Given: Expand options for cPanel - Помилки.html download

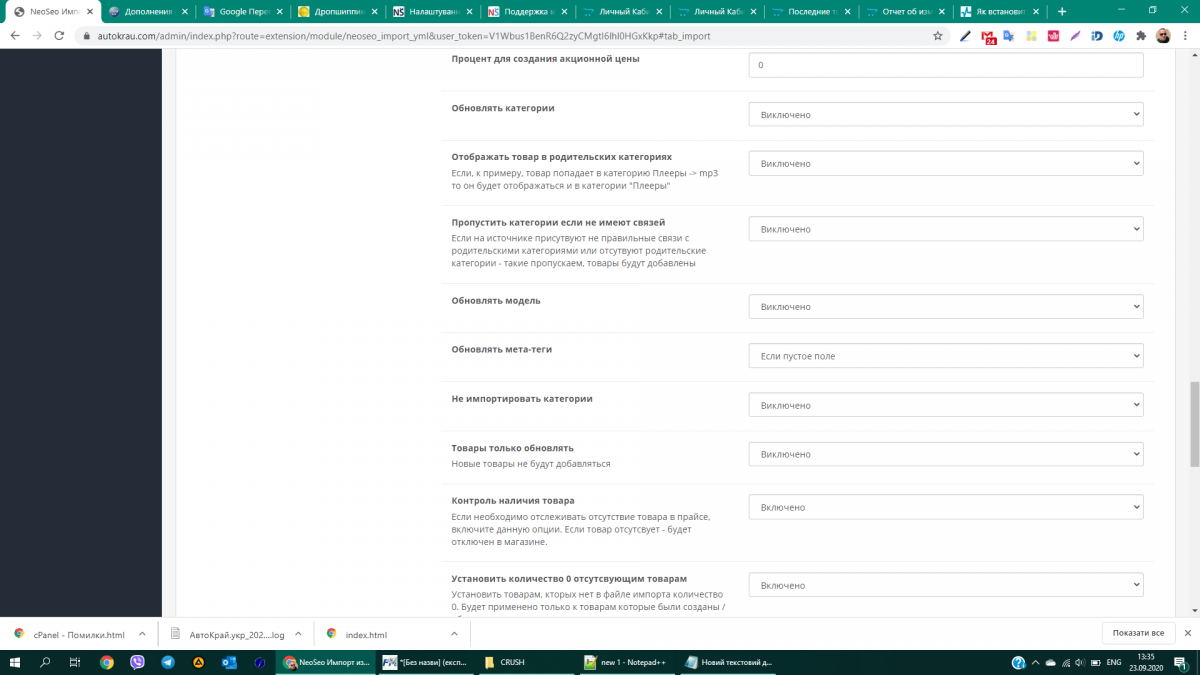Looking at the screenshot, I should click(x=142, y=633).
